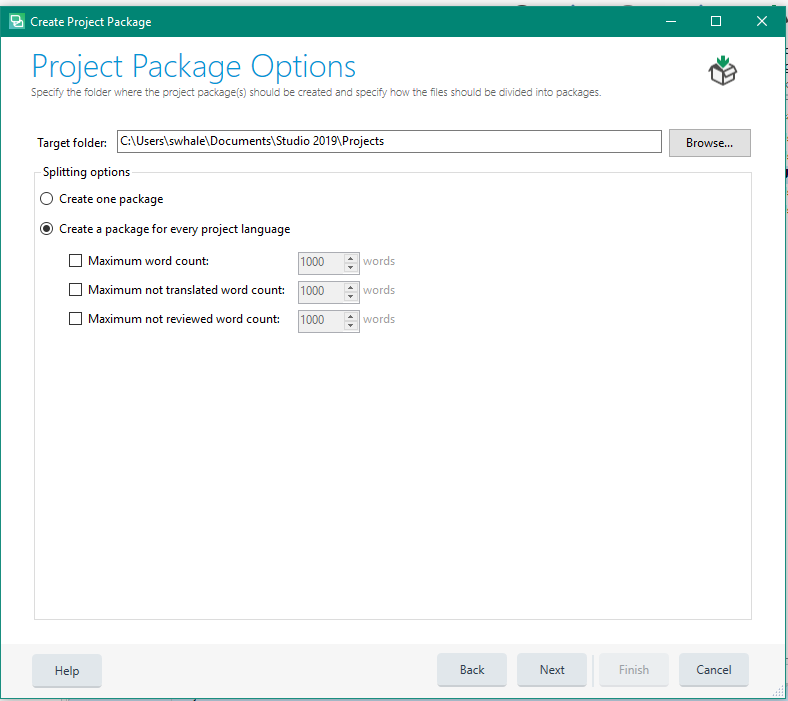Decrease the not reviewed word count spinner

(x=351, y=325)
